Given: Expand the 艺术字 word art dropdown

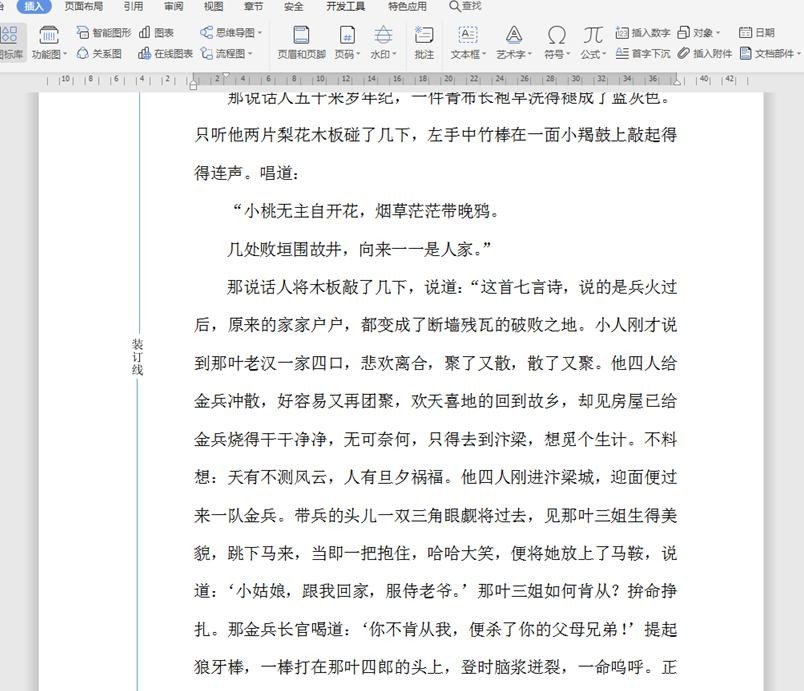Looking at the screenshot, I should pyautogui.click(x=514, y=54).
